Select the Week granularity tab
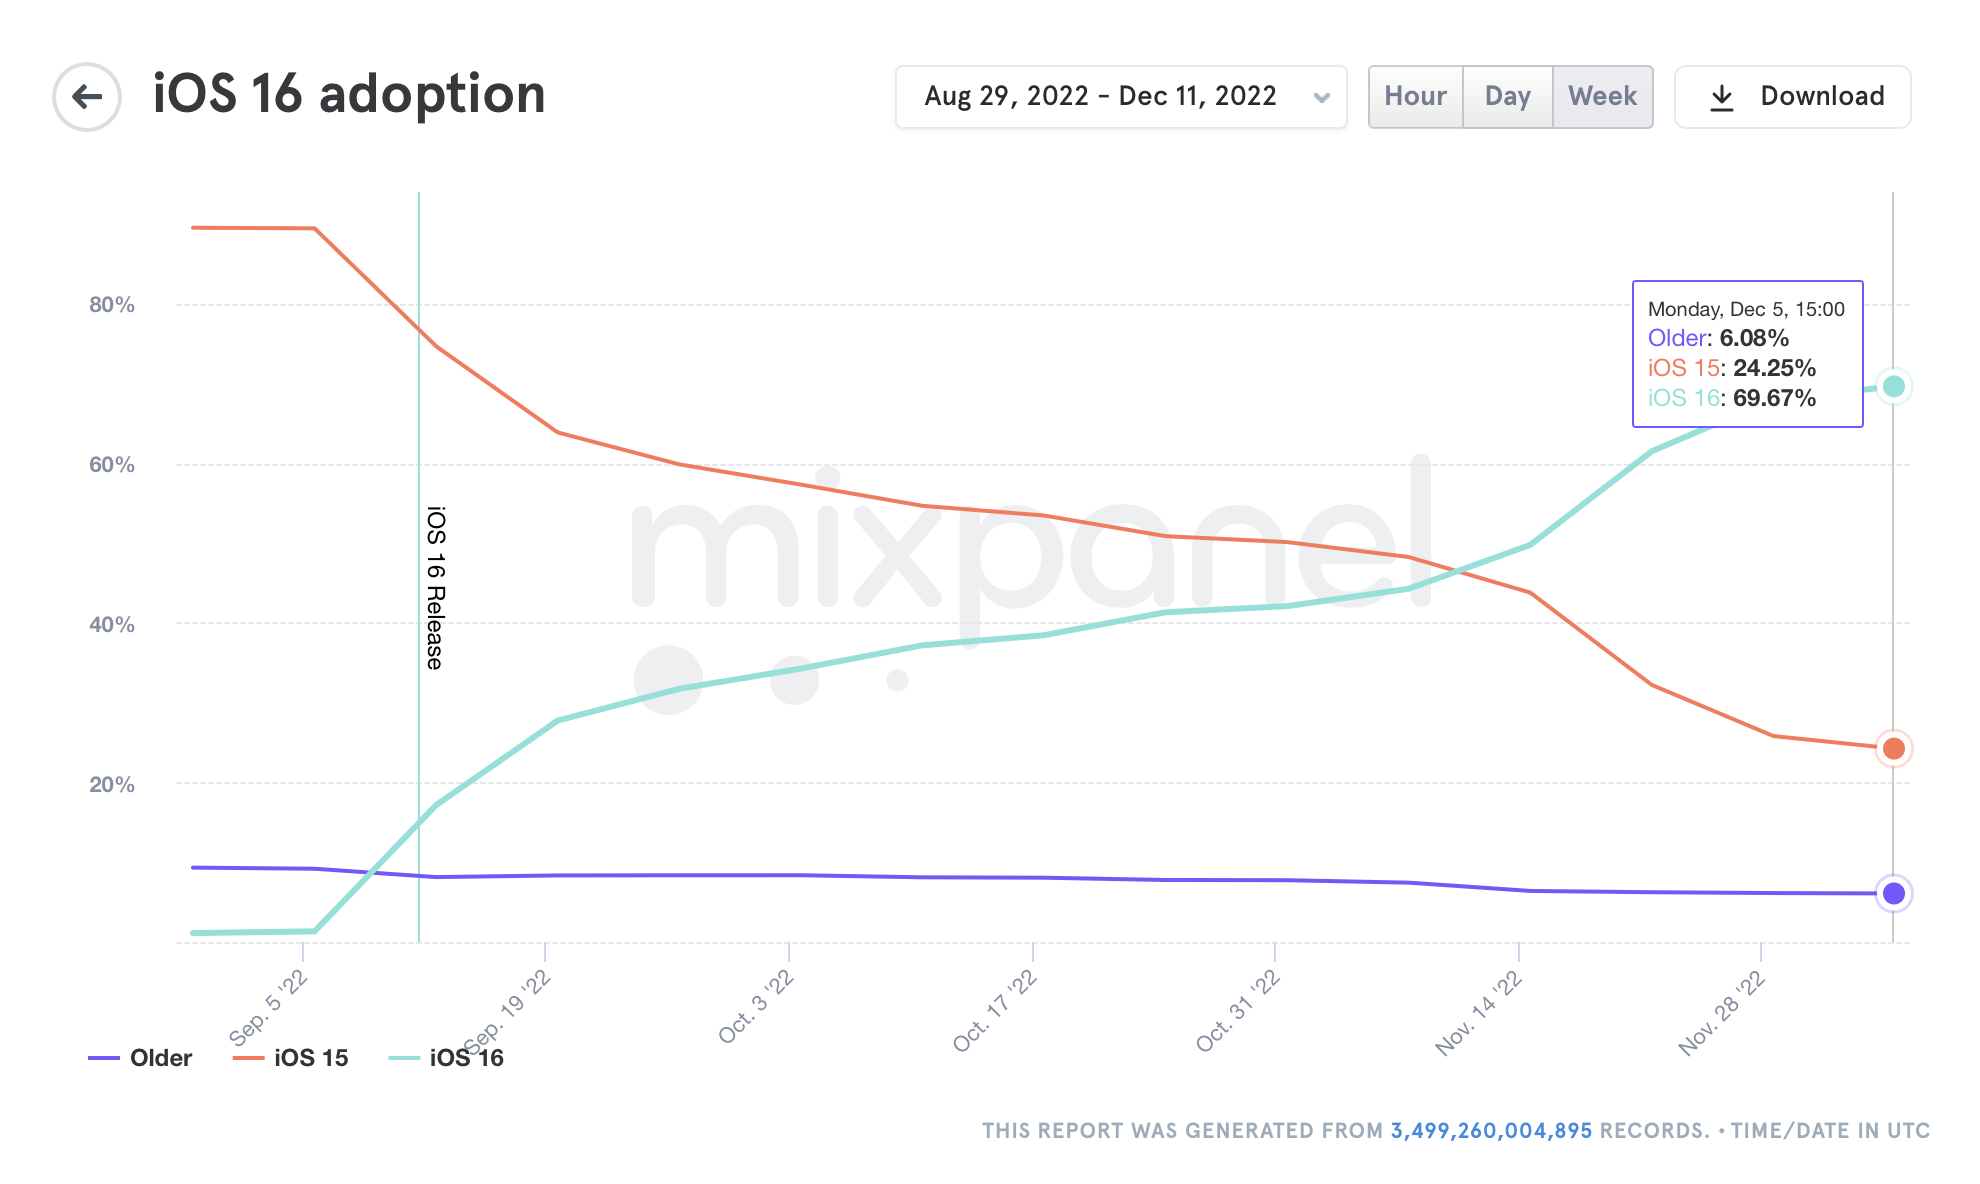1980x1184 pixels. 1602,97
